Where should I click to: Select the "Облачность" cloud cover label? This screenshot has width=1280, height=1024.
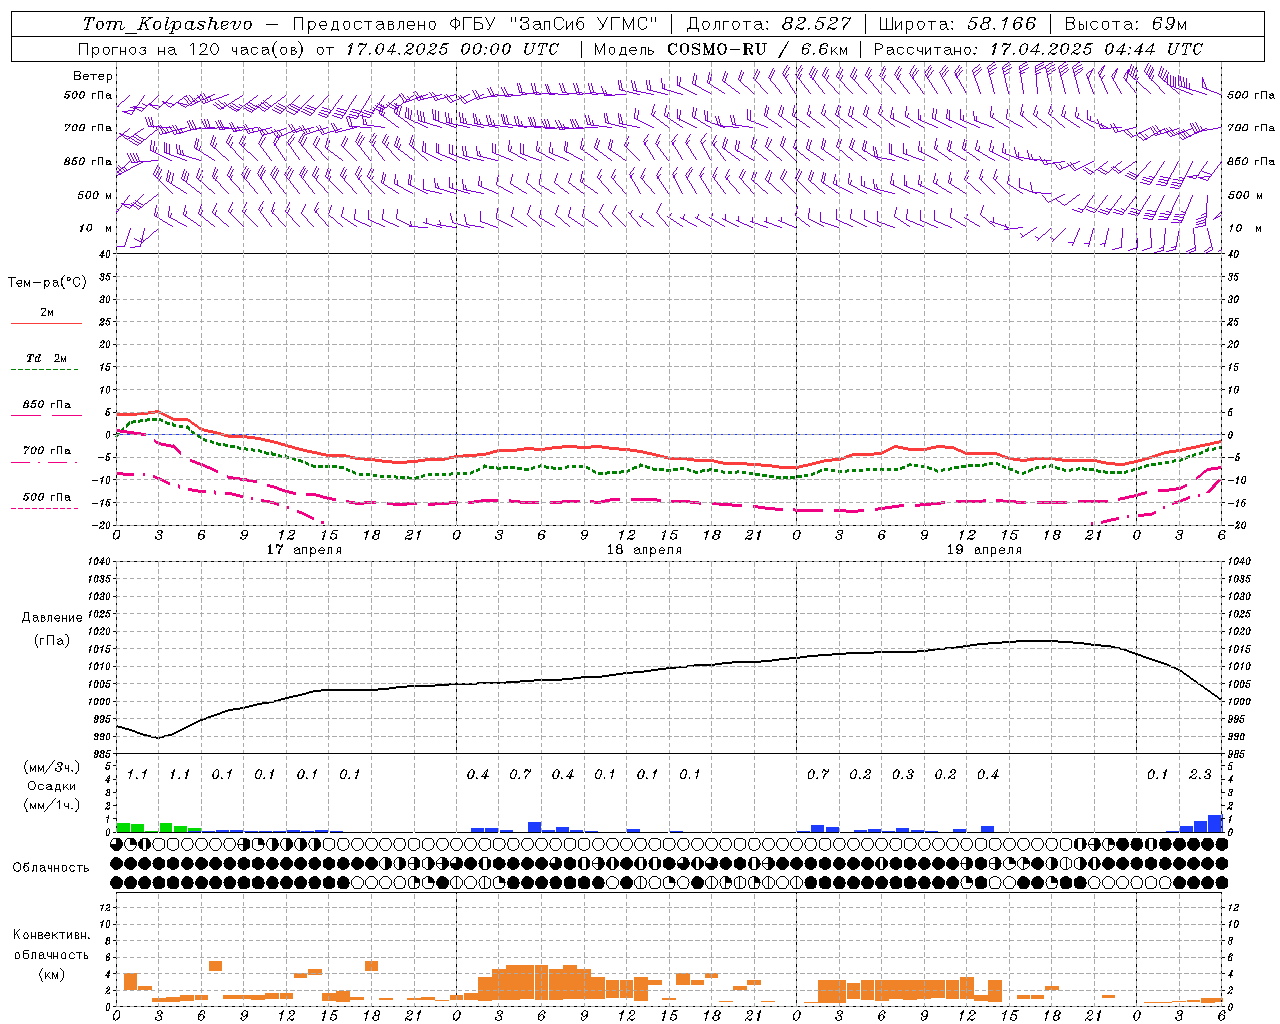(50, 868)
